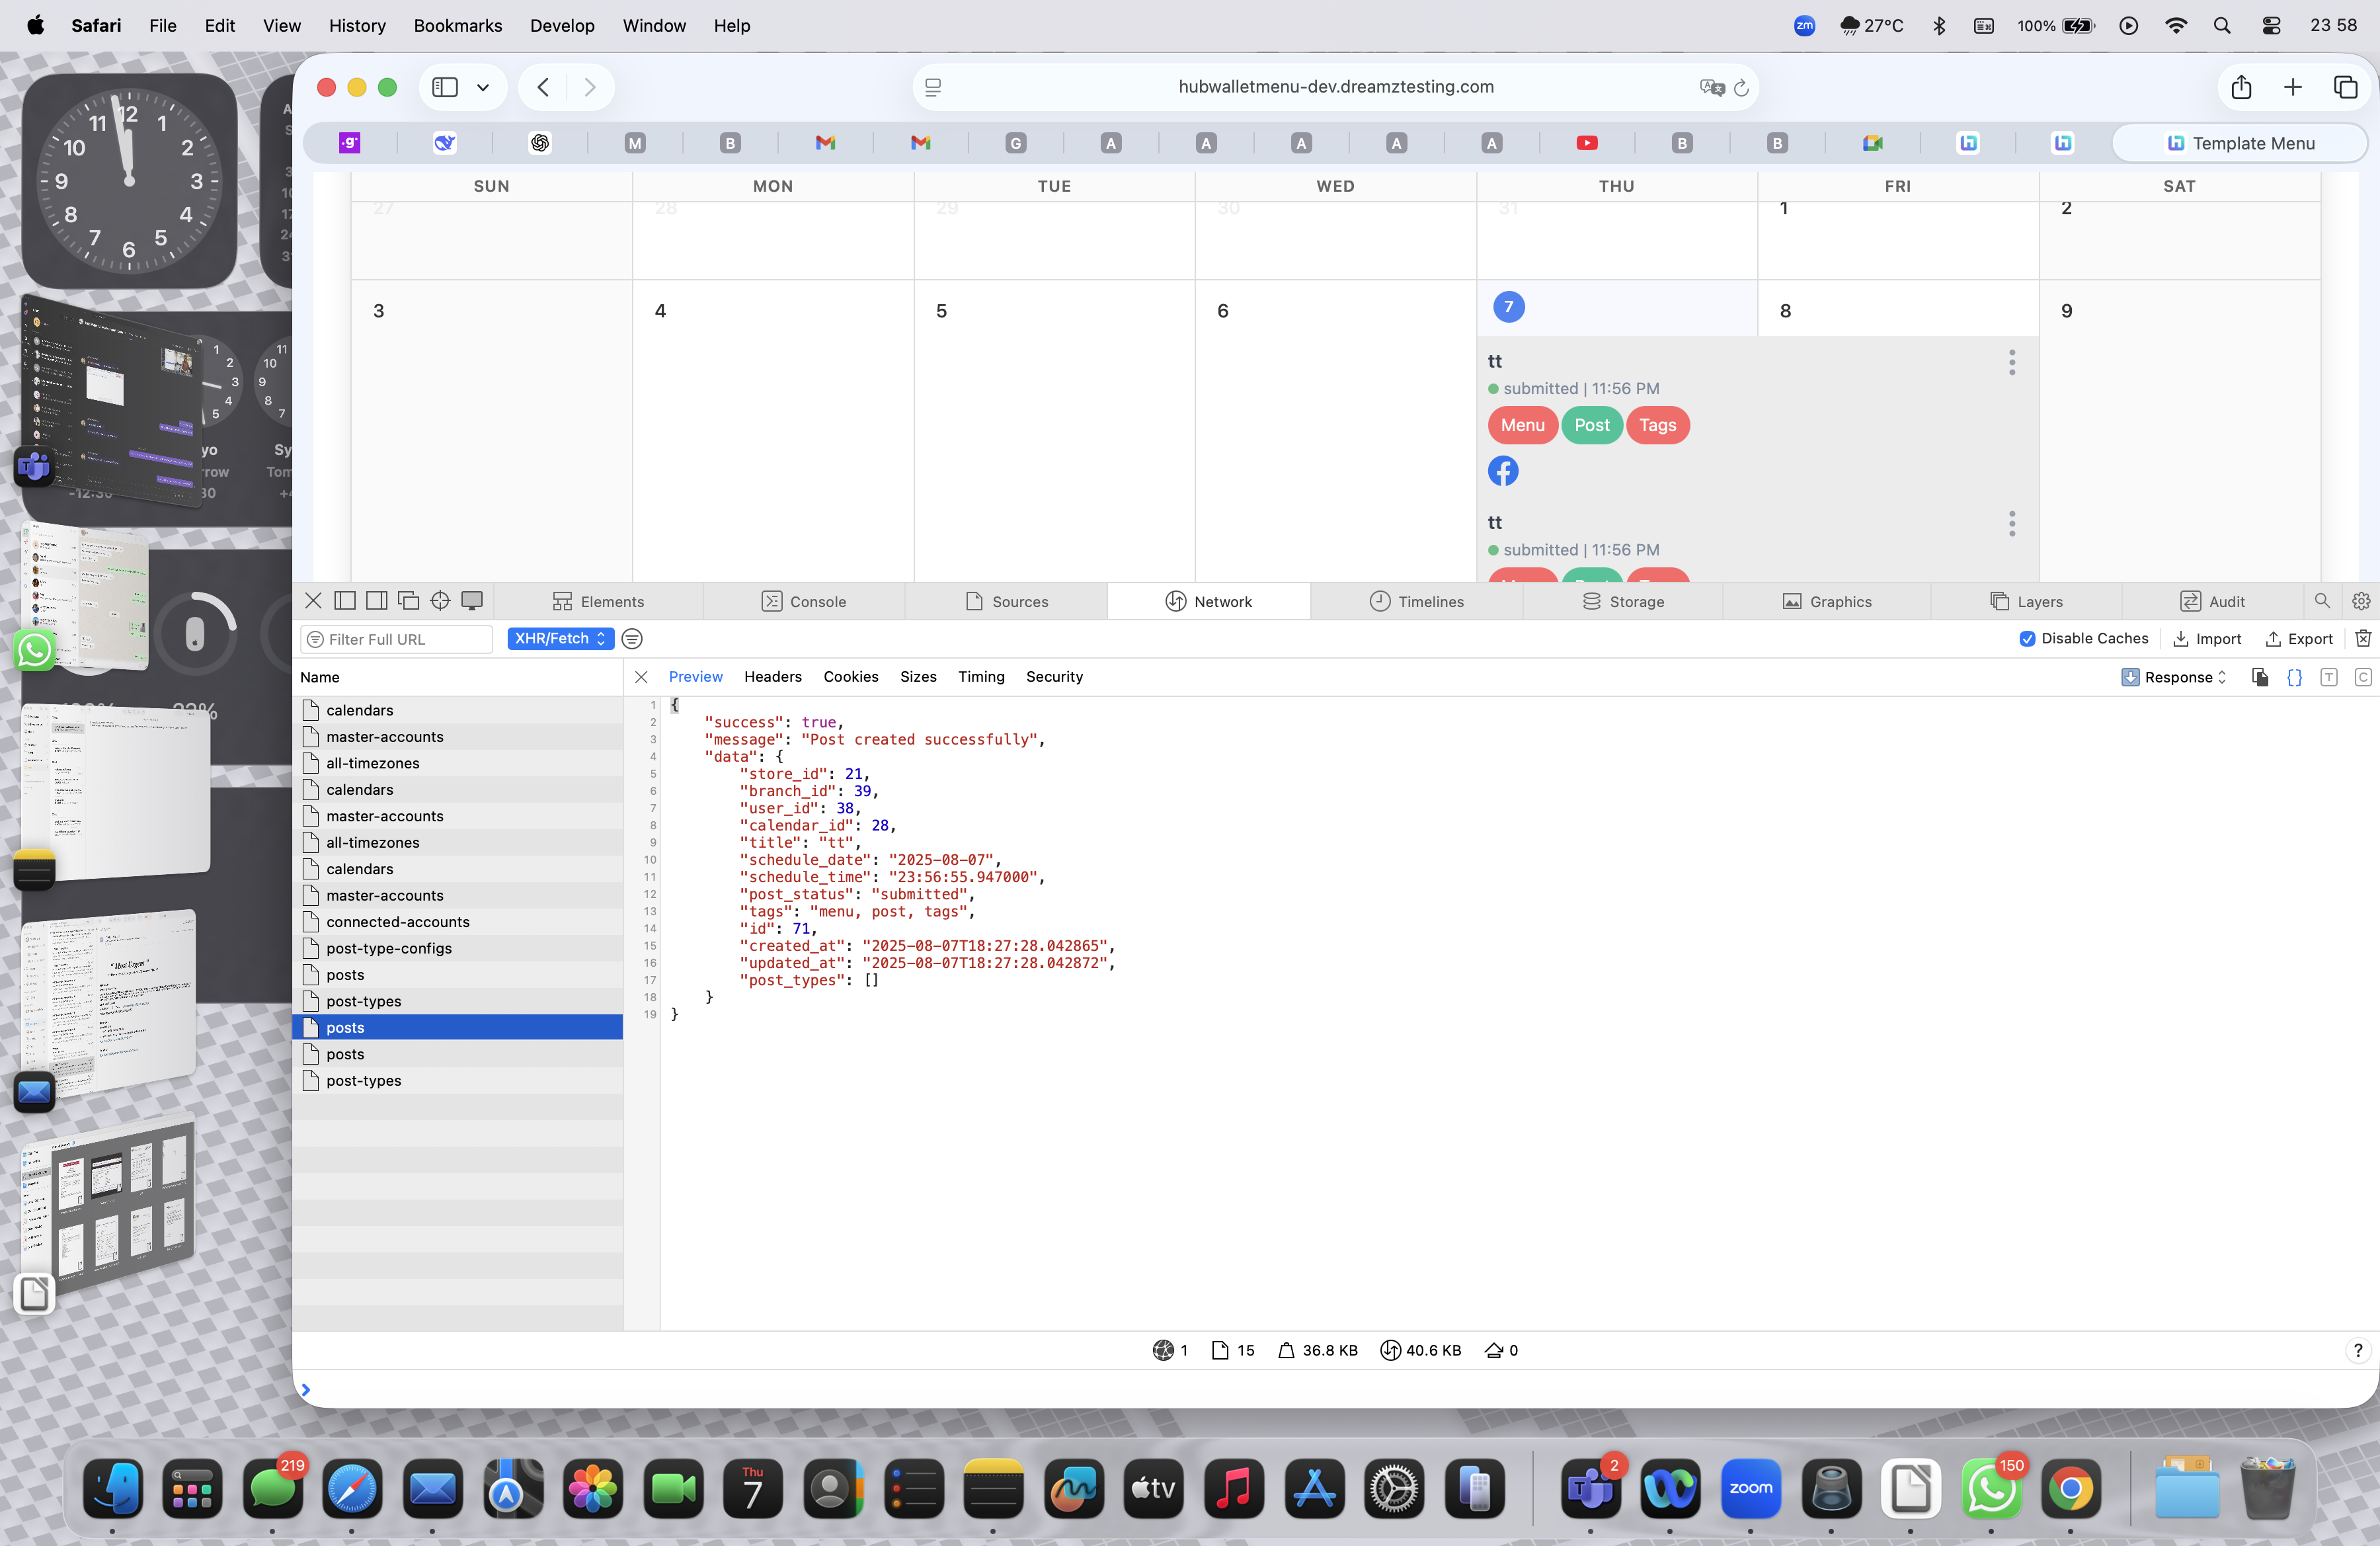Open Web Inspector settings gear
Screen dimensions: 2380x1546
tap(2361, 601)
